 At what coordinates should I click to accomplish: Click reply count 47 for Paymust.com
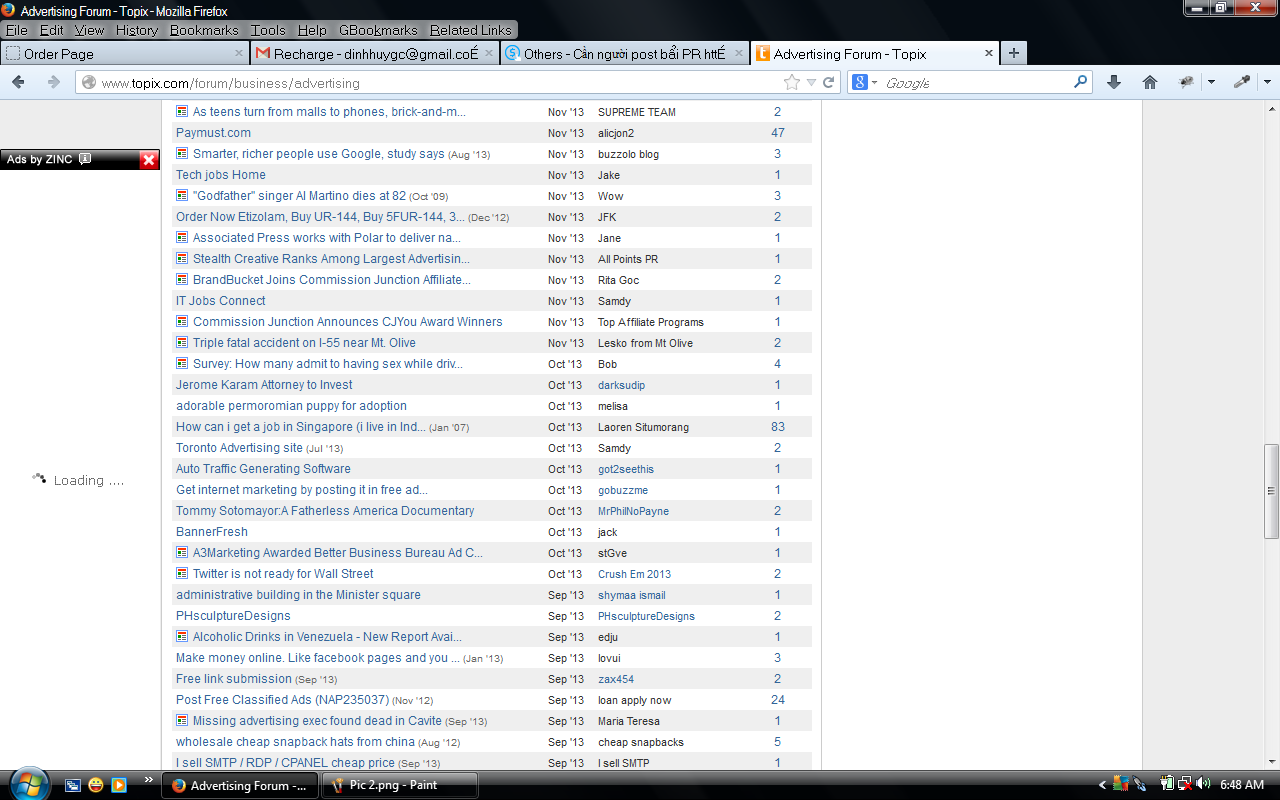(778, 133)
